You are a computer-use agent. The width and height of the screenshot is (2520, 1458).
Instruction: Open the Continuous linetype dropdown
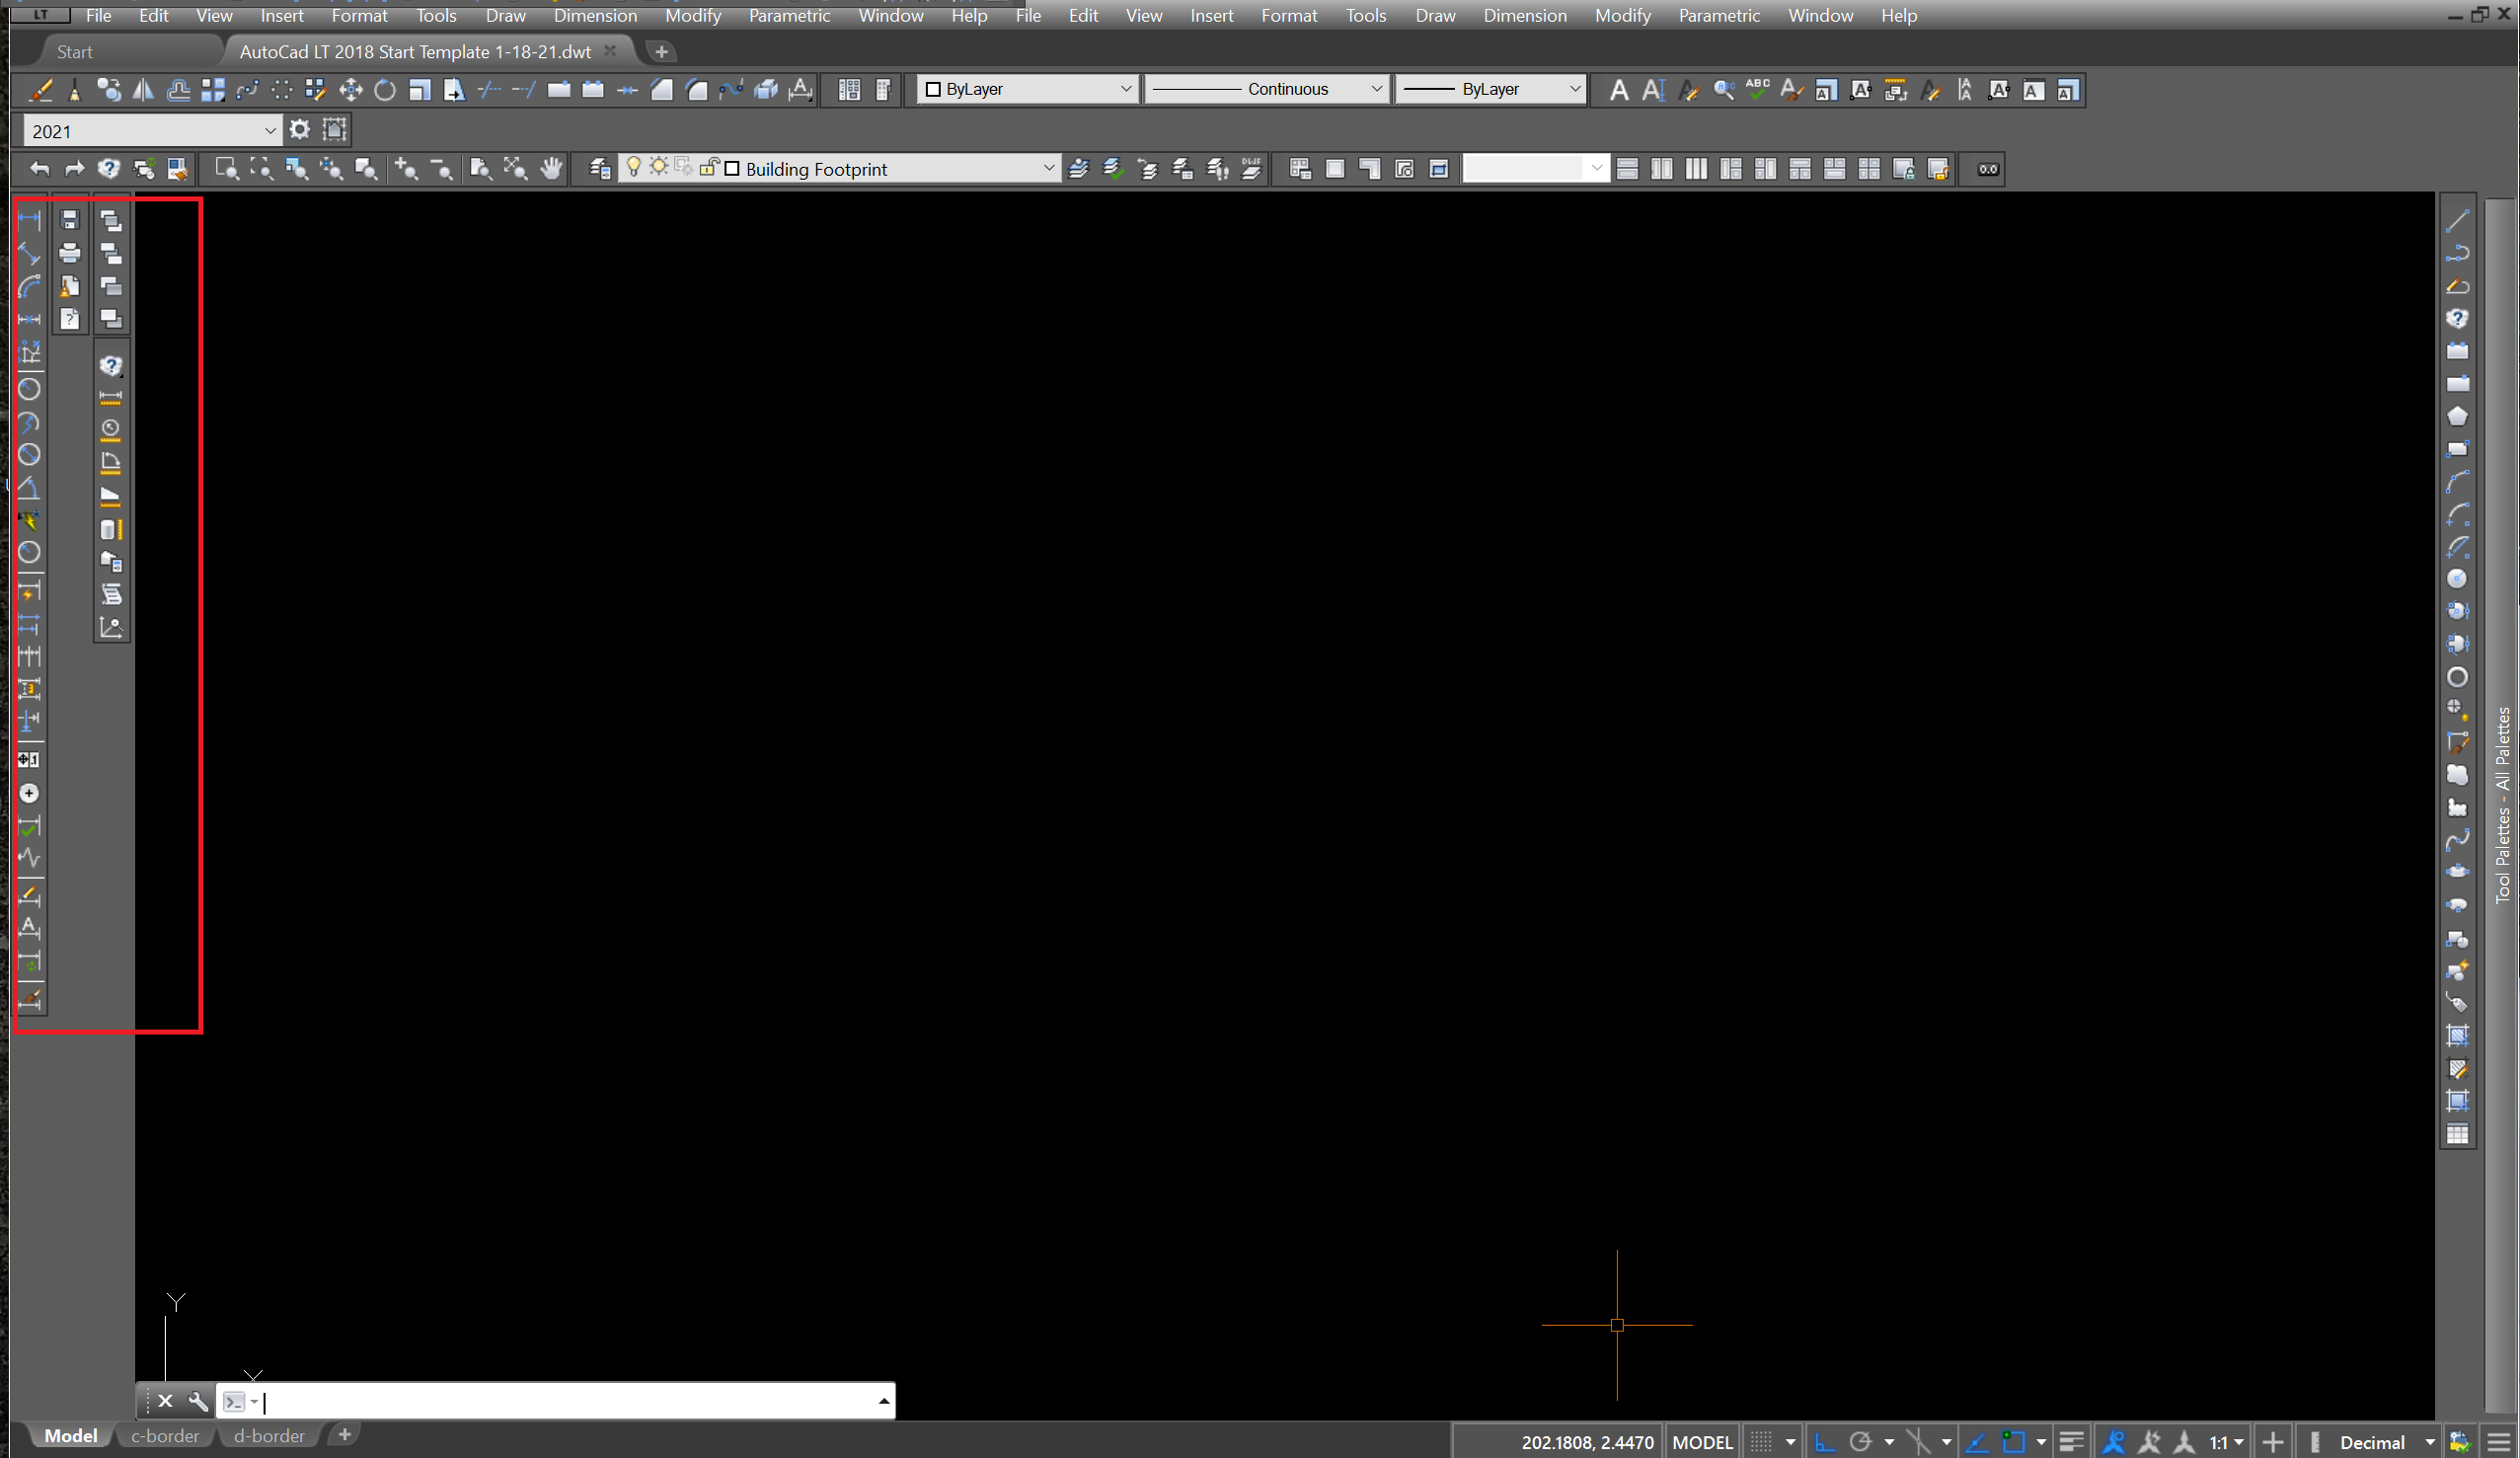pos(1378,89)
